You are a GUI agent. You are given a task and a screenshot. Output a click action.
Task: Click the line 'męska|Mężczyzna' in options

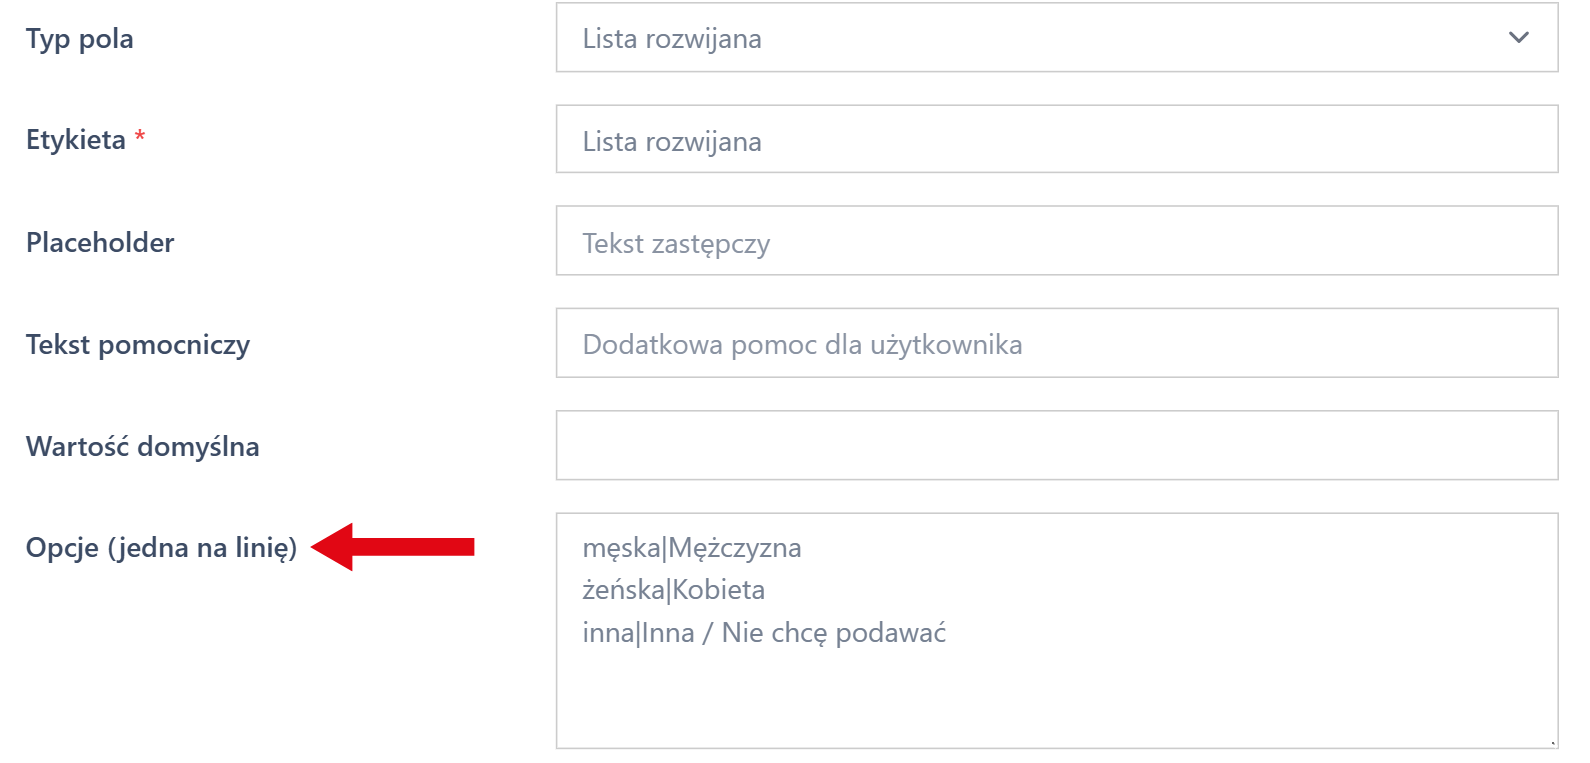[x=690, y=548]
